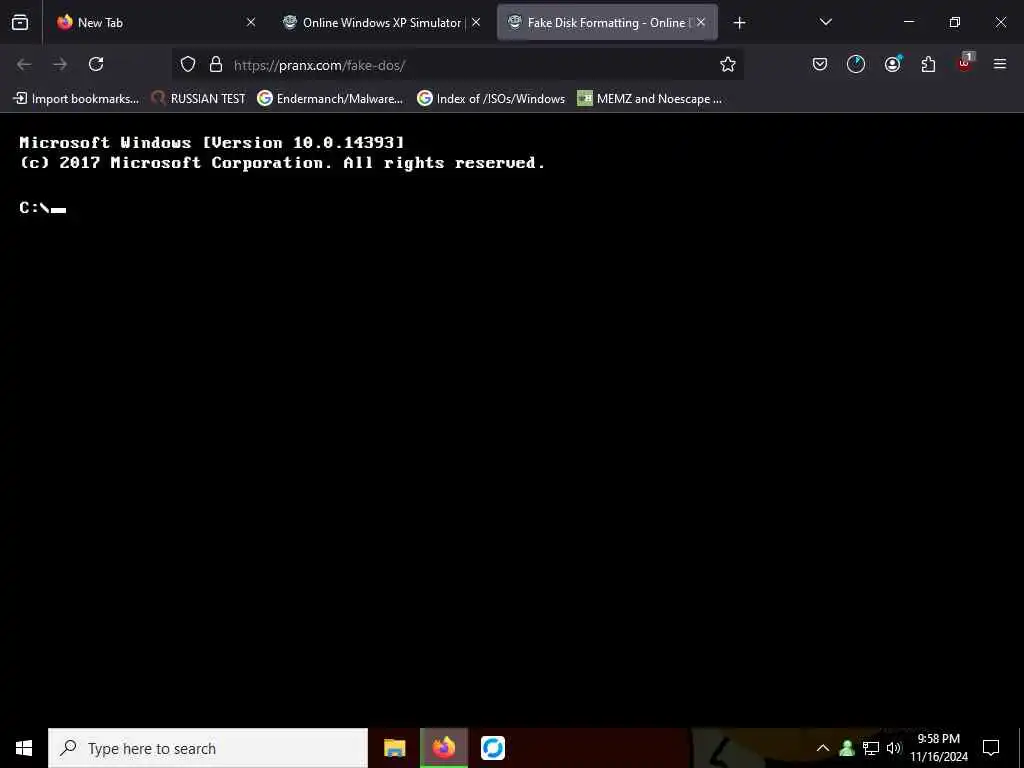Open the Firefox account menu
Screen dimensions: 1024x768
(x=892, y=64)
